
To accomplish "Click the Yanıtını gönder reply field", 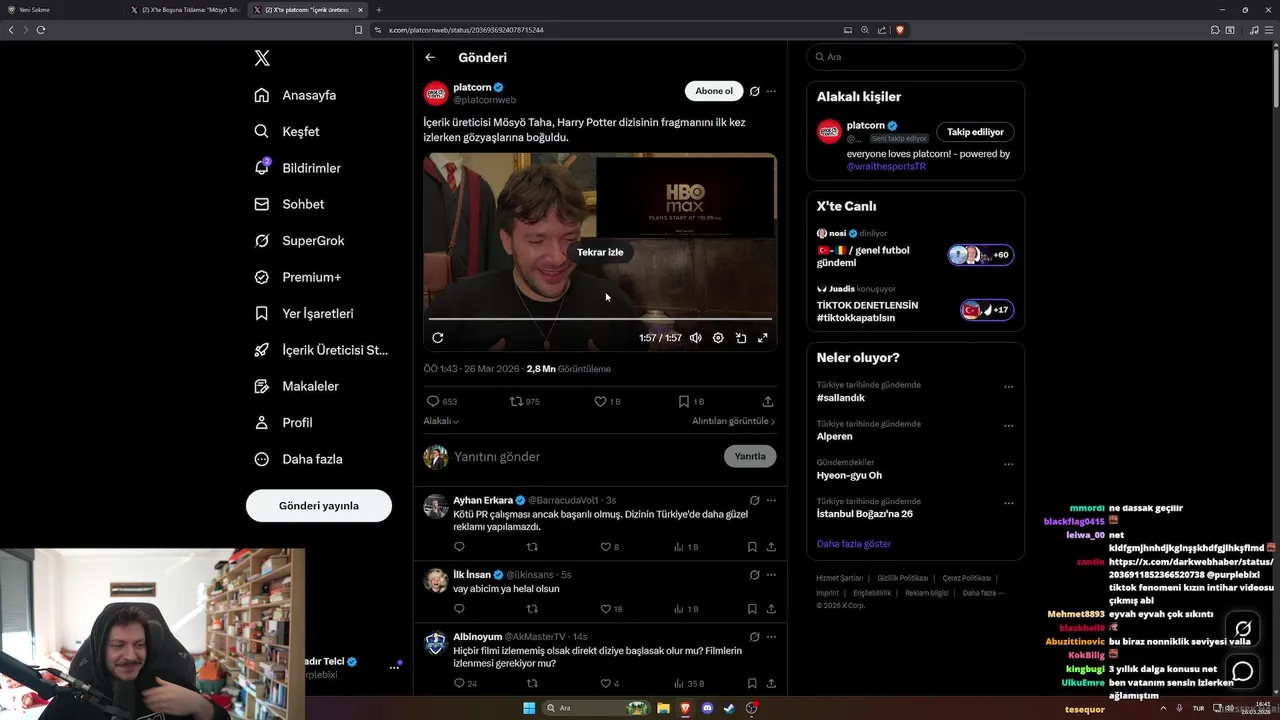I will click(585, 457).
